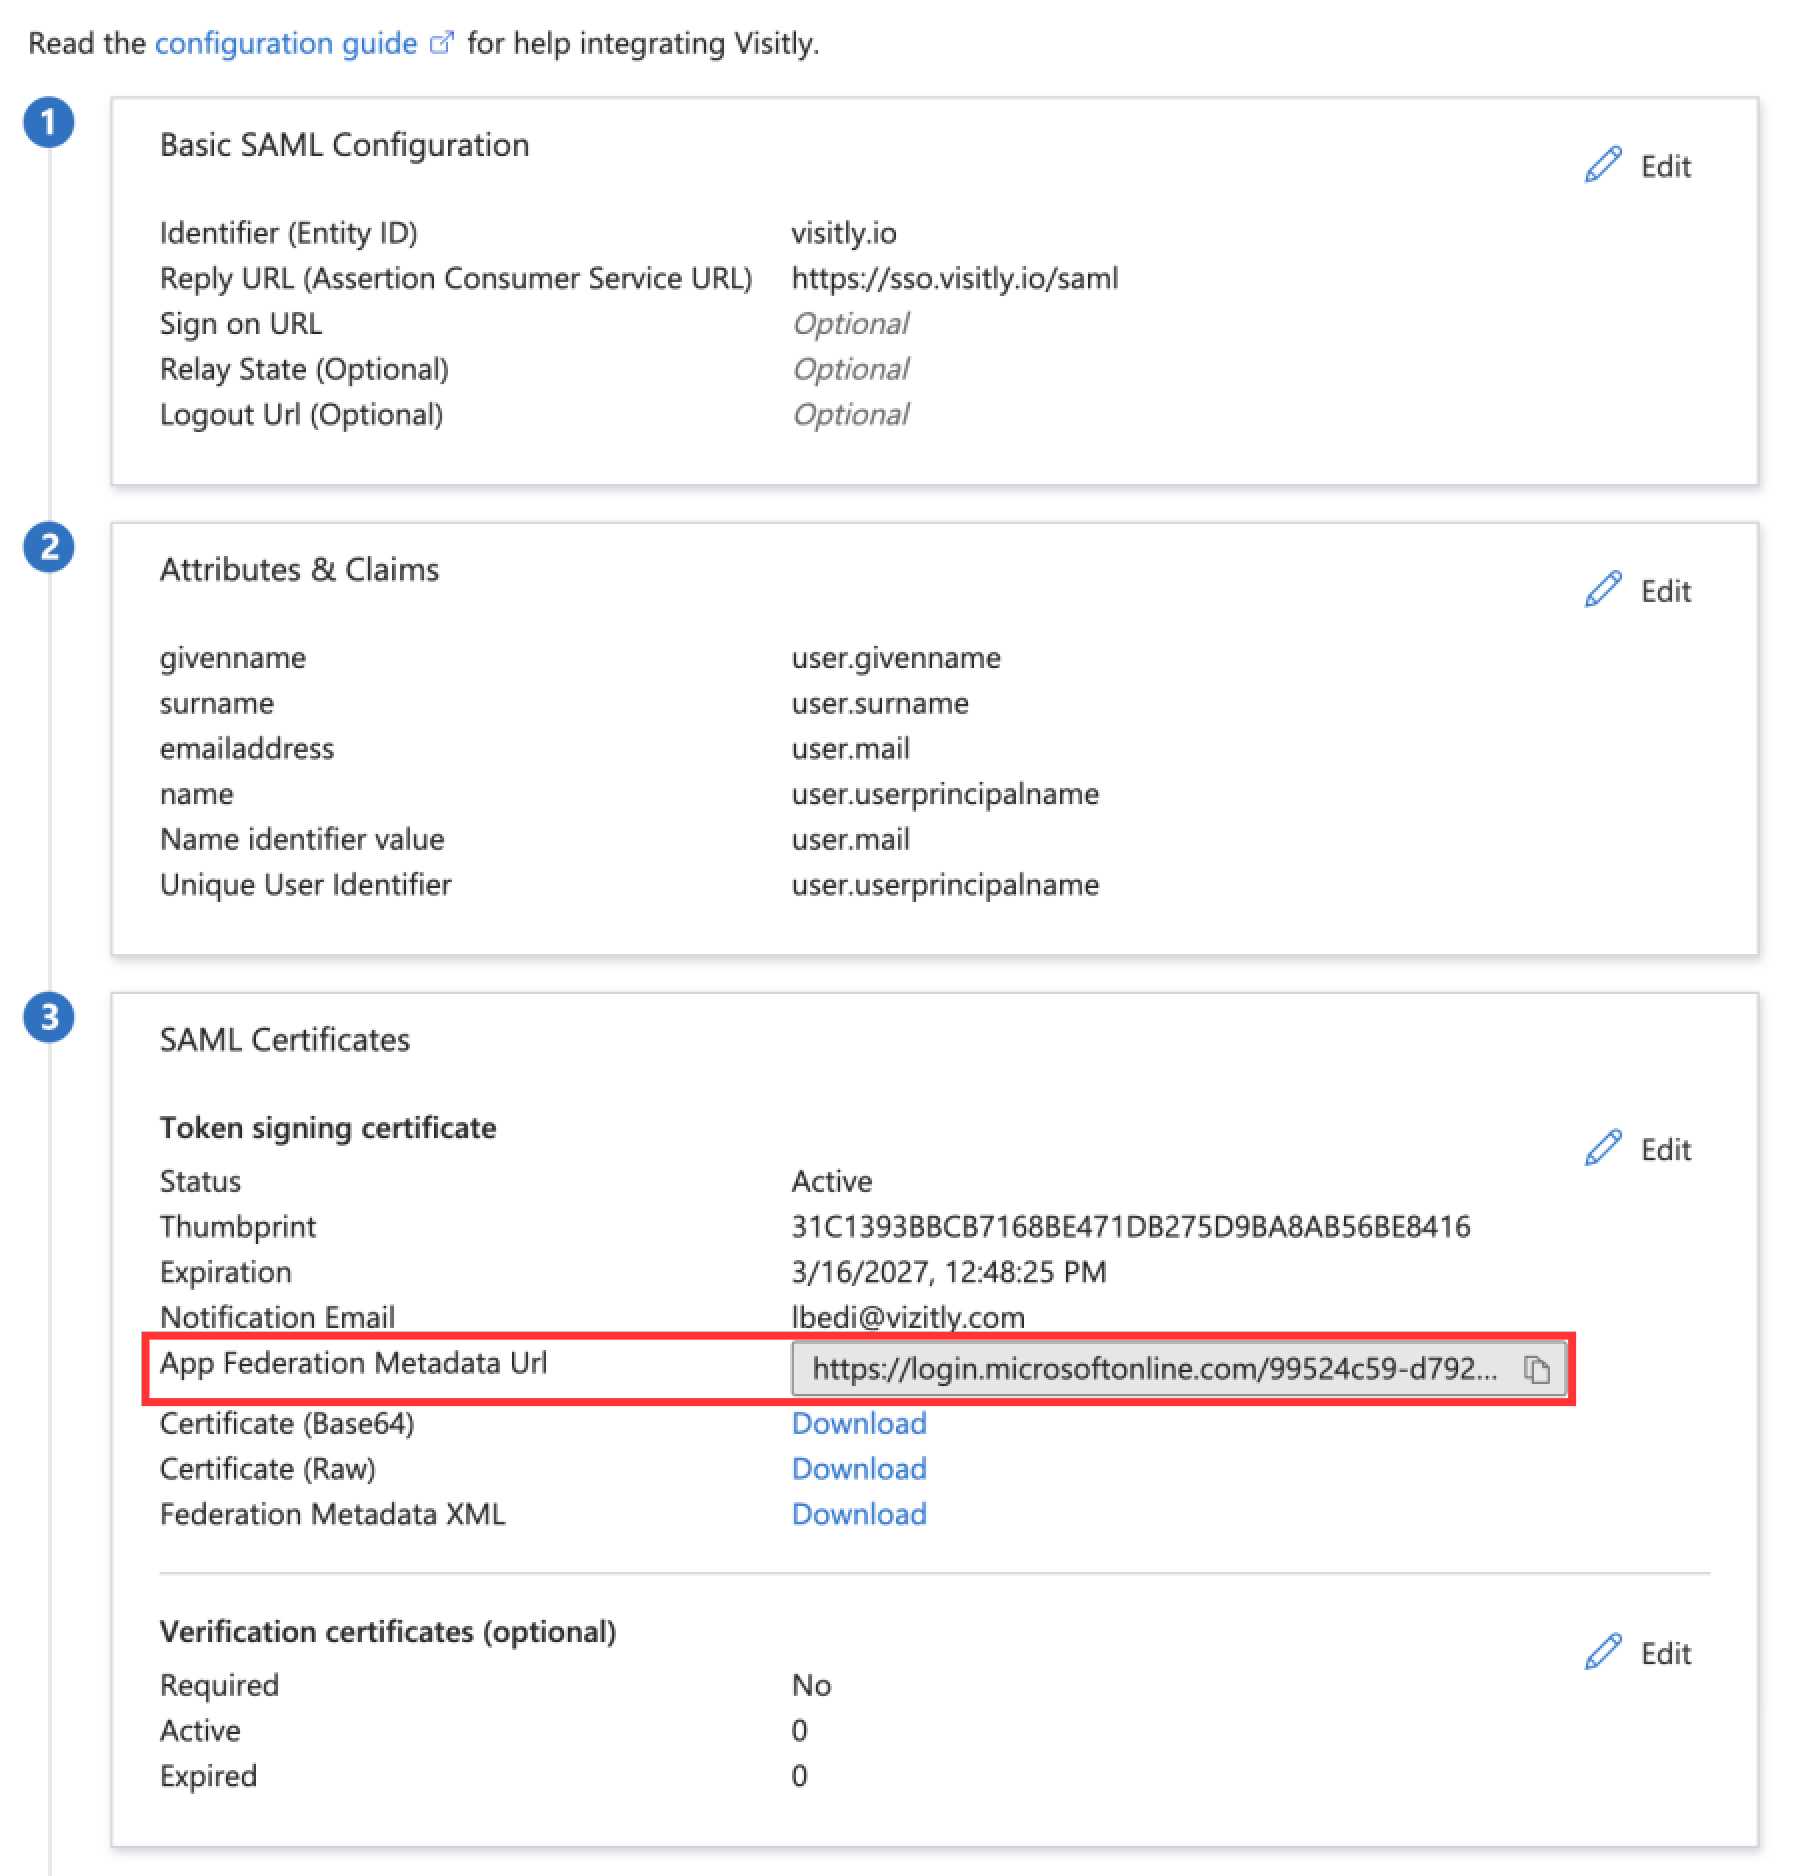1817x1876 pixels.
Task: Click the 'Verification certificates (optional)' subheading
Action: click(388, 1632)
